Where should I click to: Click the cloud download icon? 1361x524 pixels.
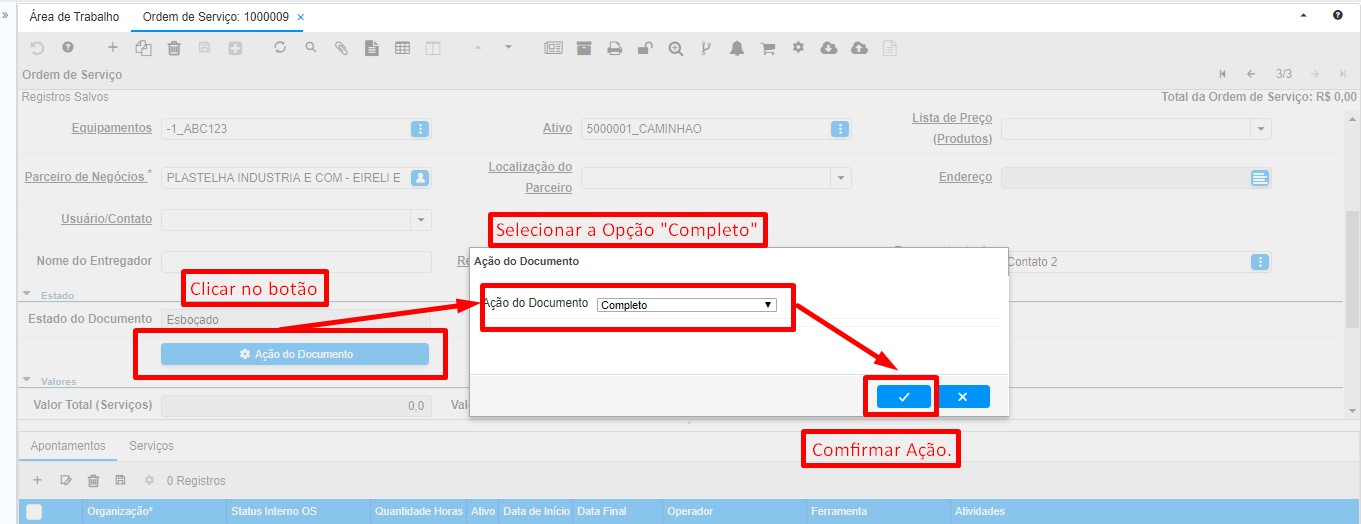(x=828, y=48)
